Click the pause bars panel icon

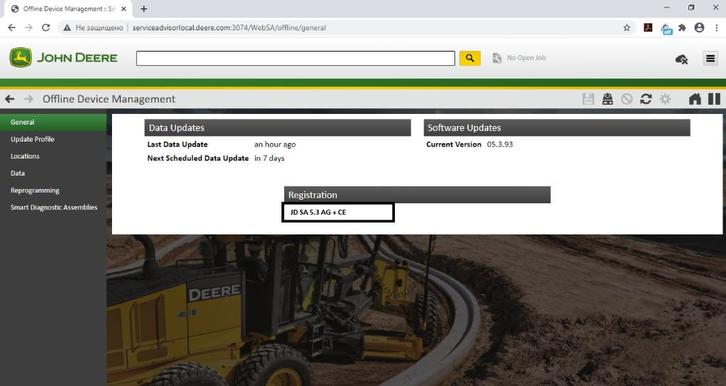(714, 99)
